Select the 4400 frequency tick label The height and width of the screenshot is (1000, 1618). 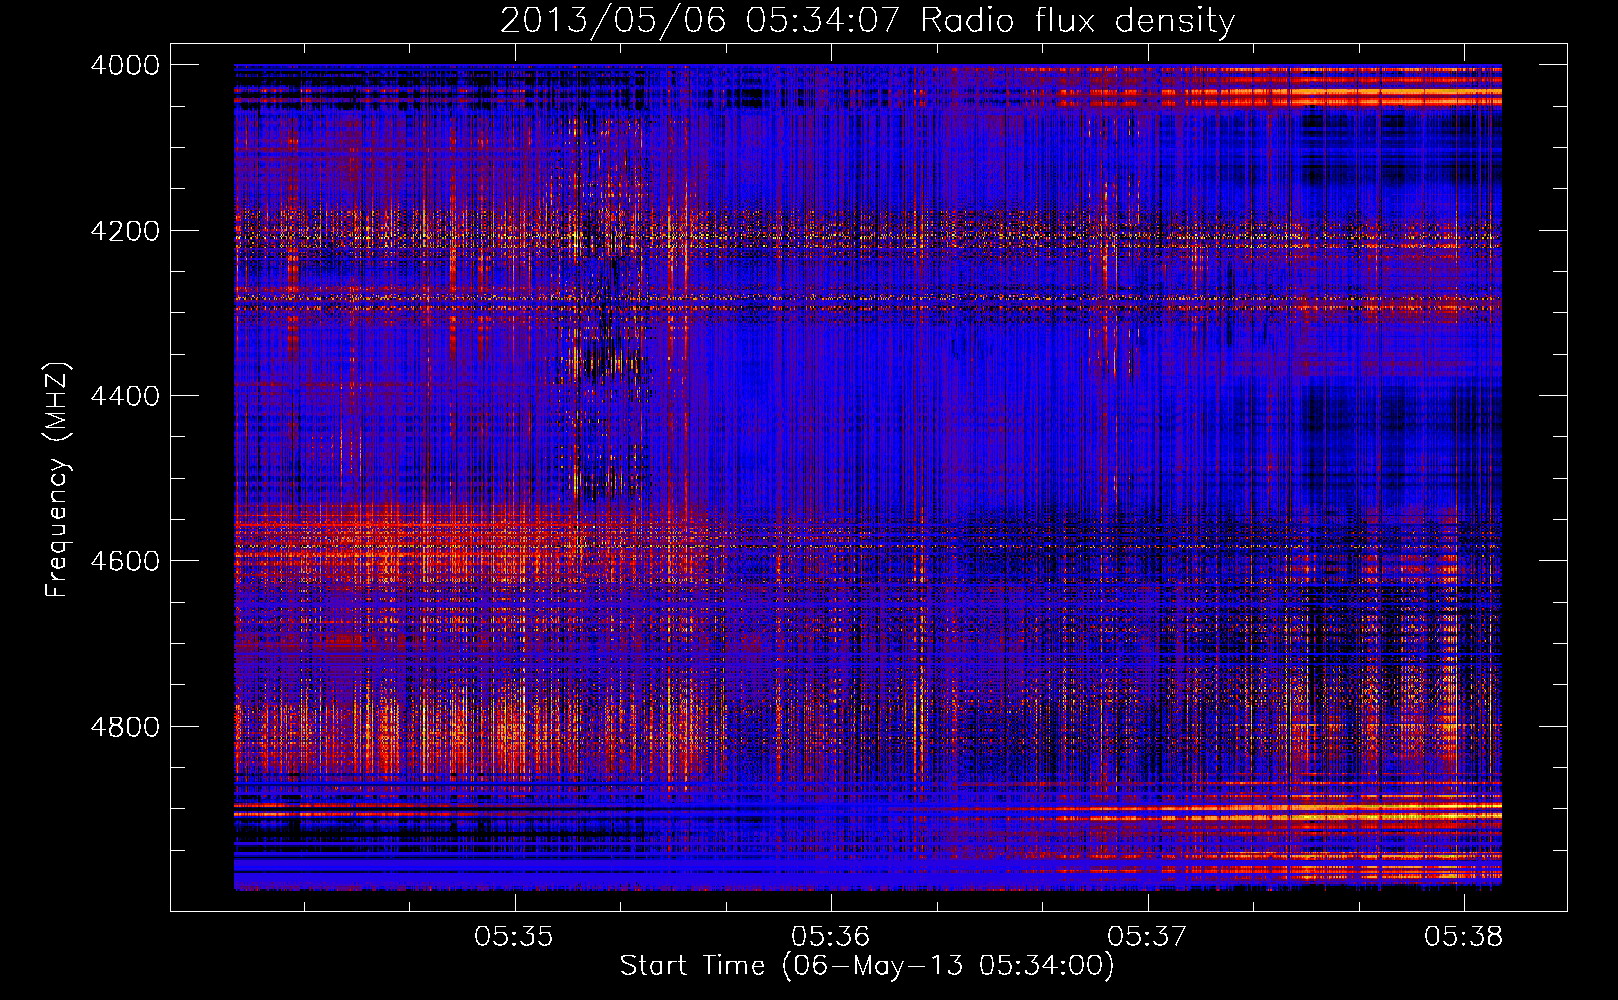tap(125, 396)
